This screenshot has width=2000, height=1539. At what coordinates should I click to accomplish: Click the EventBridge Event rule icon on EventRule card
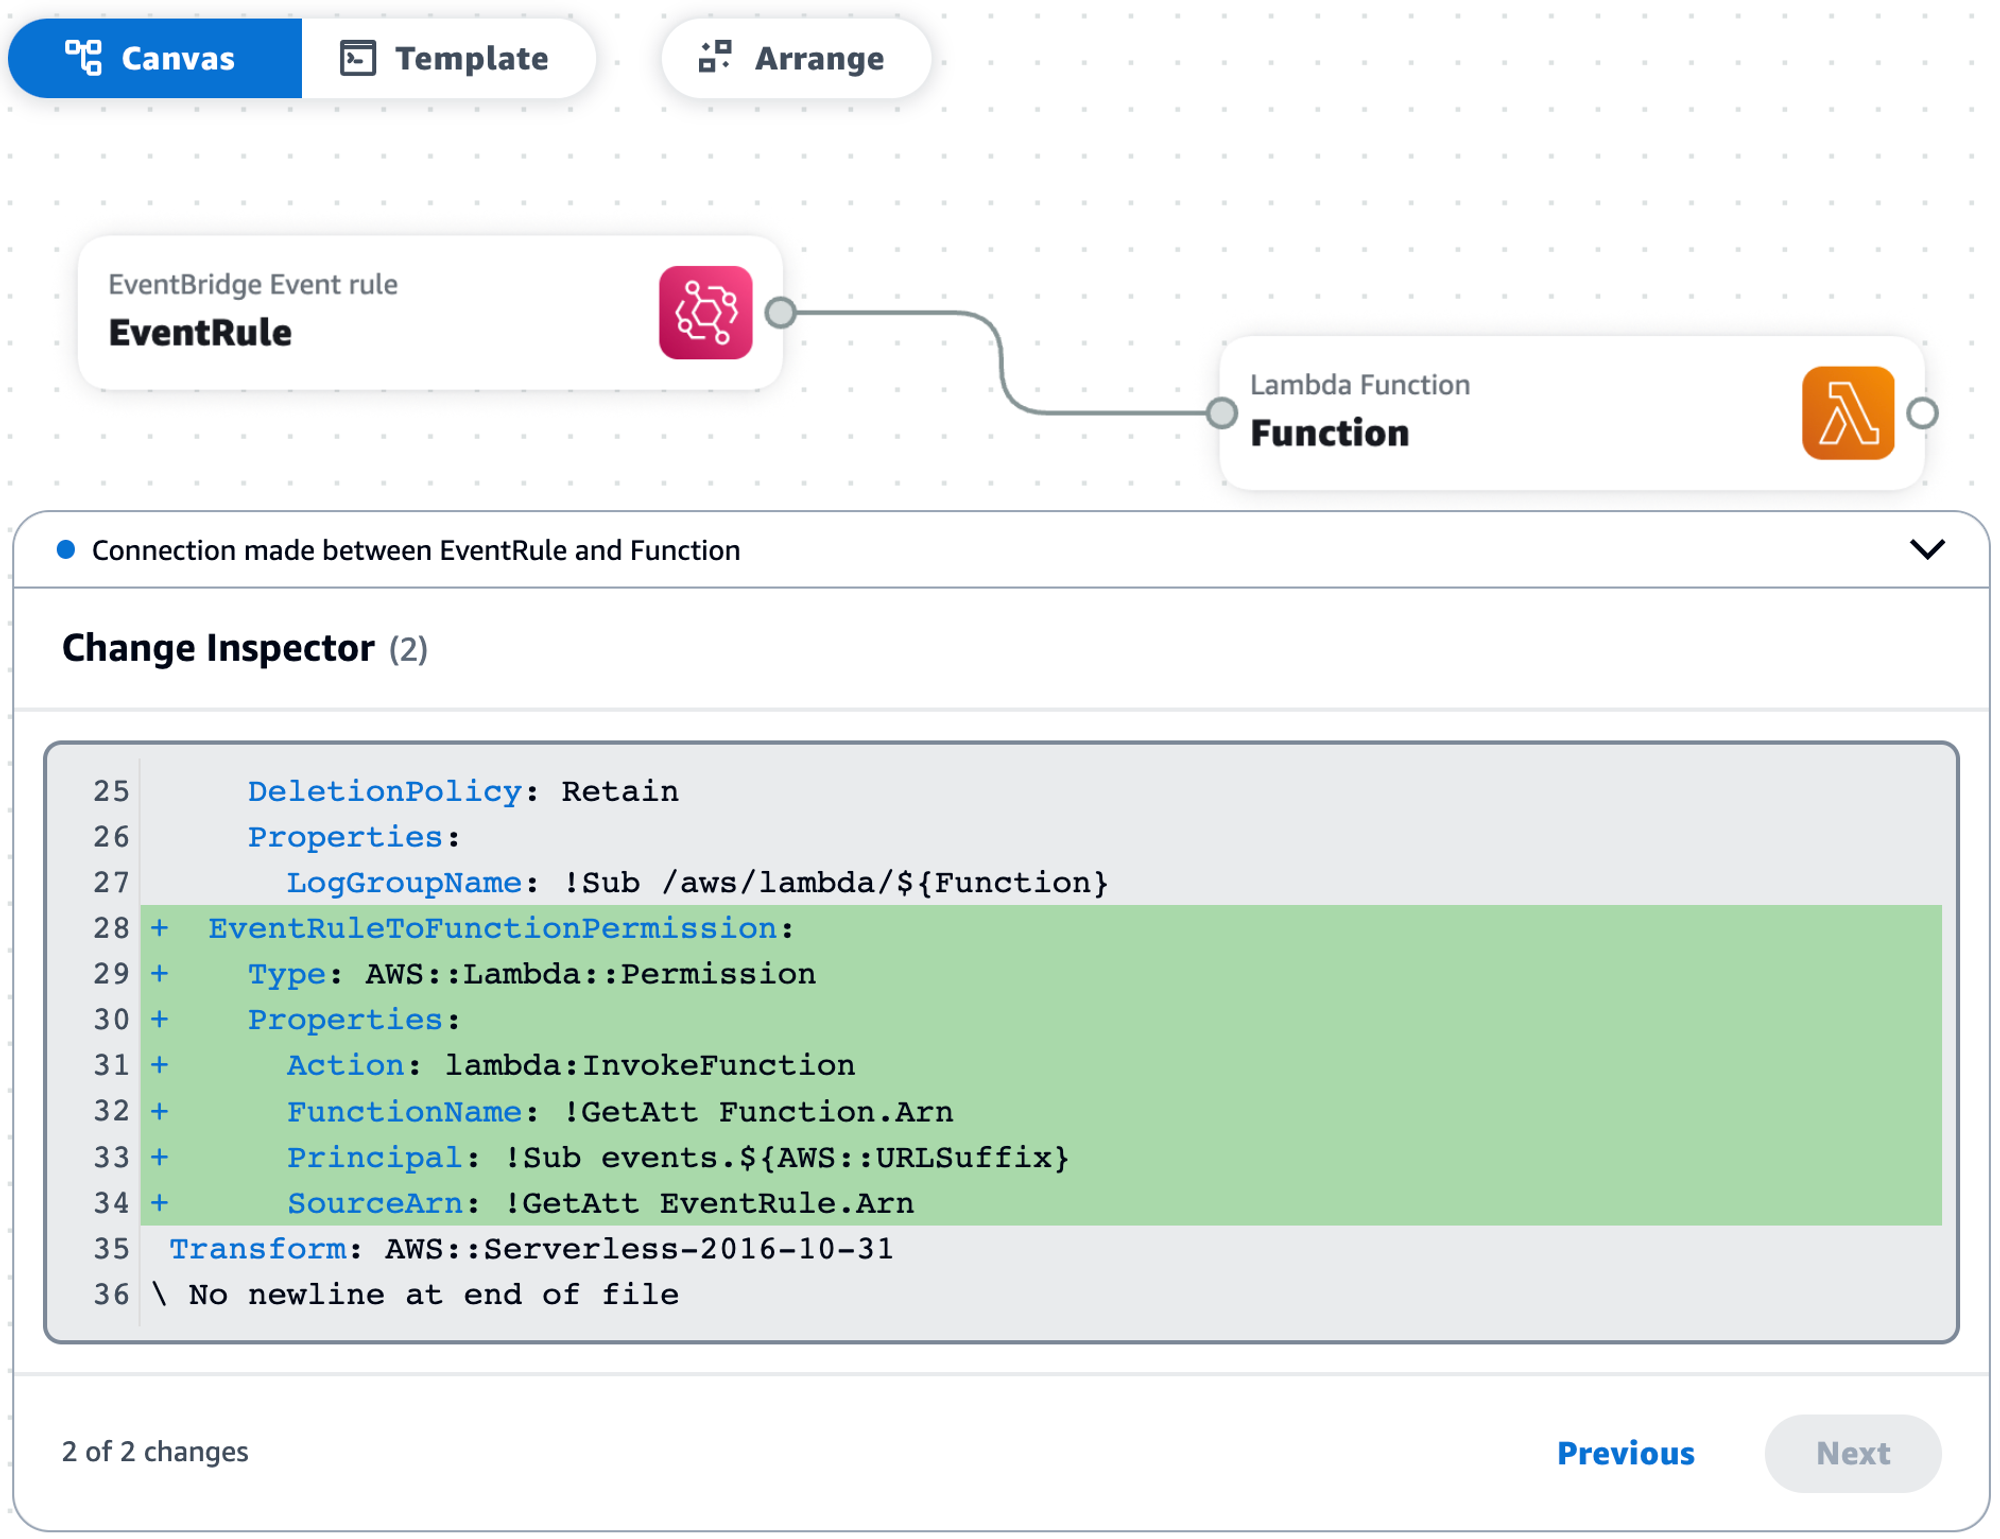pyautogui.click(x=705, y=313)
